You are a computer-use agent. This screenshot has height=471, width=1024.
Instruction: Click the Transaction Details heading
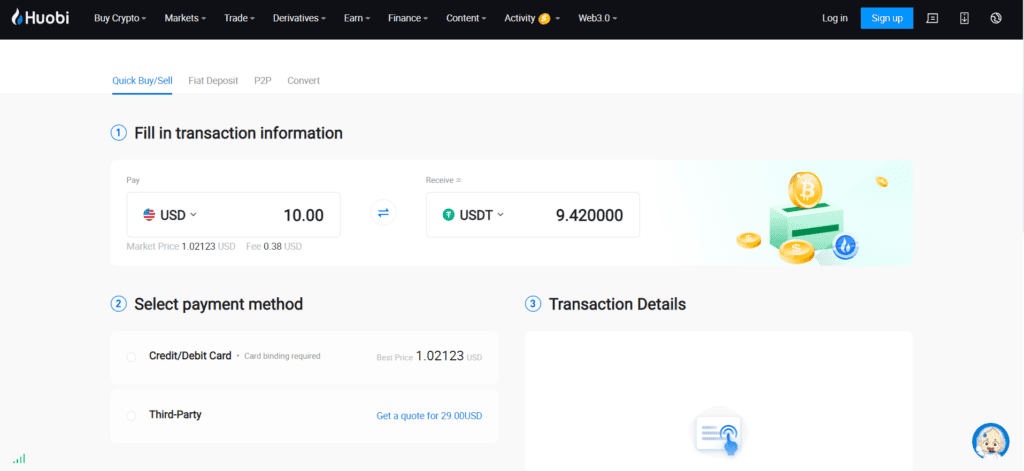(617, 304)
